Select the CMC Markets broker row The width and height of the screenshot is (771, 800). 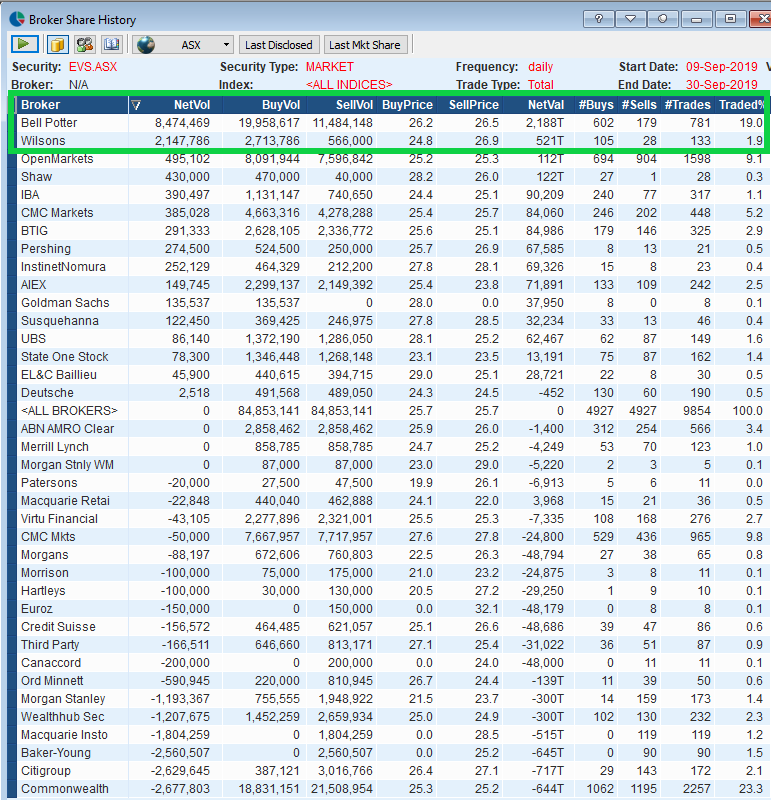[391, 213]
